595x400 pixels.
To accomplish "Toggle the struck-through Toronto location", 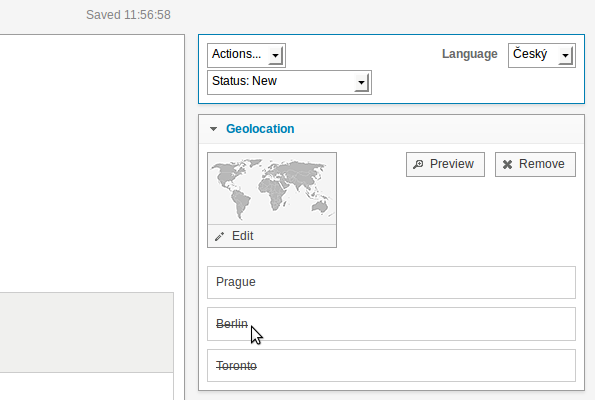I will pyautogui.click(x=391, y=365).
